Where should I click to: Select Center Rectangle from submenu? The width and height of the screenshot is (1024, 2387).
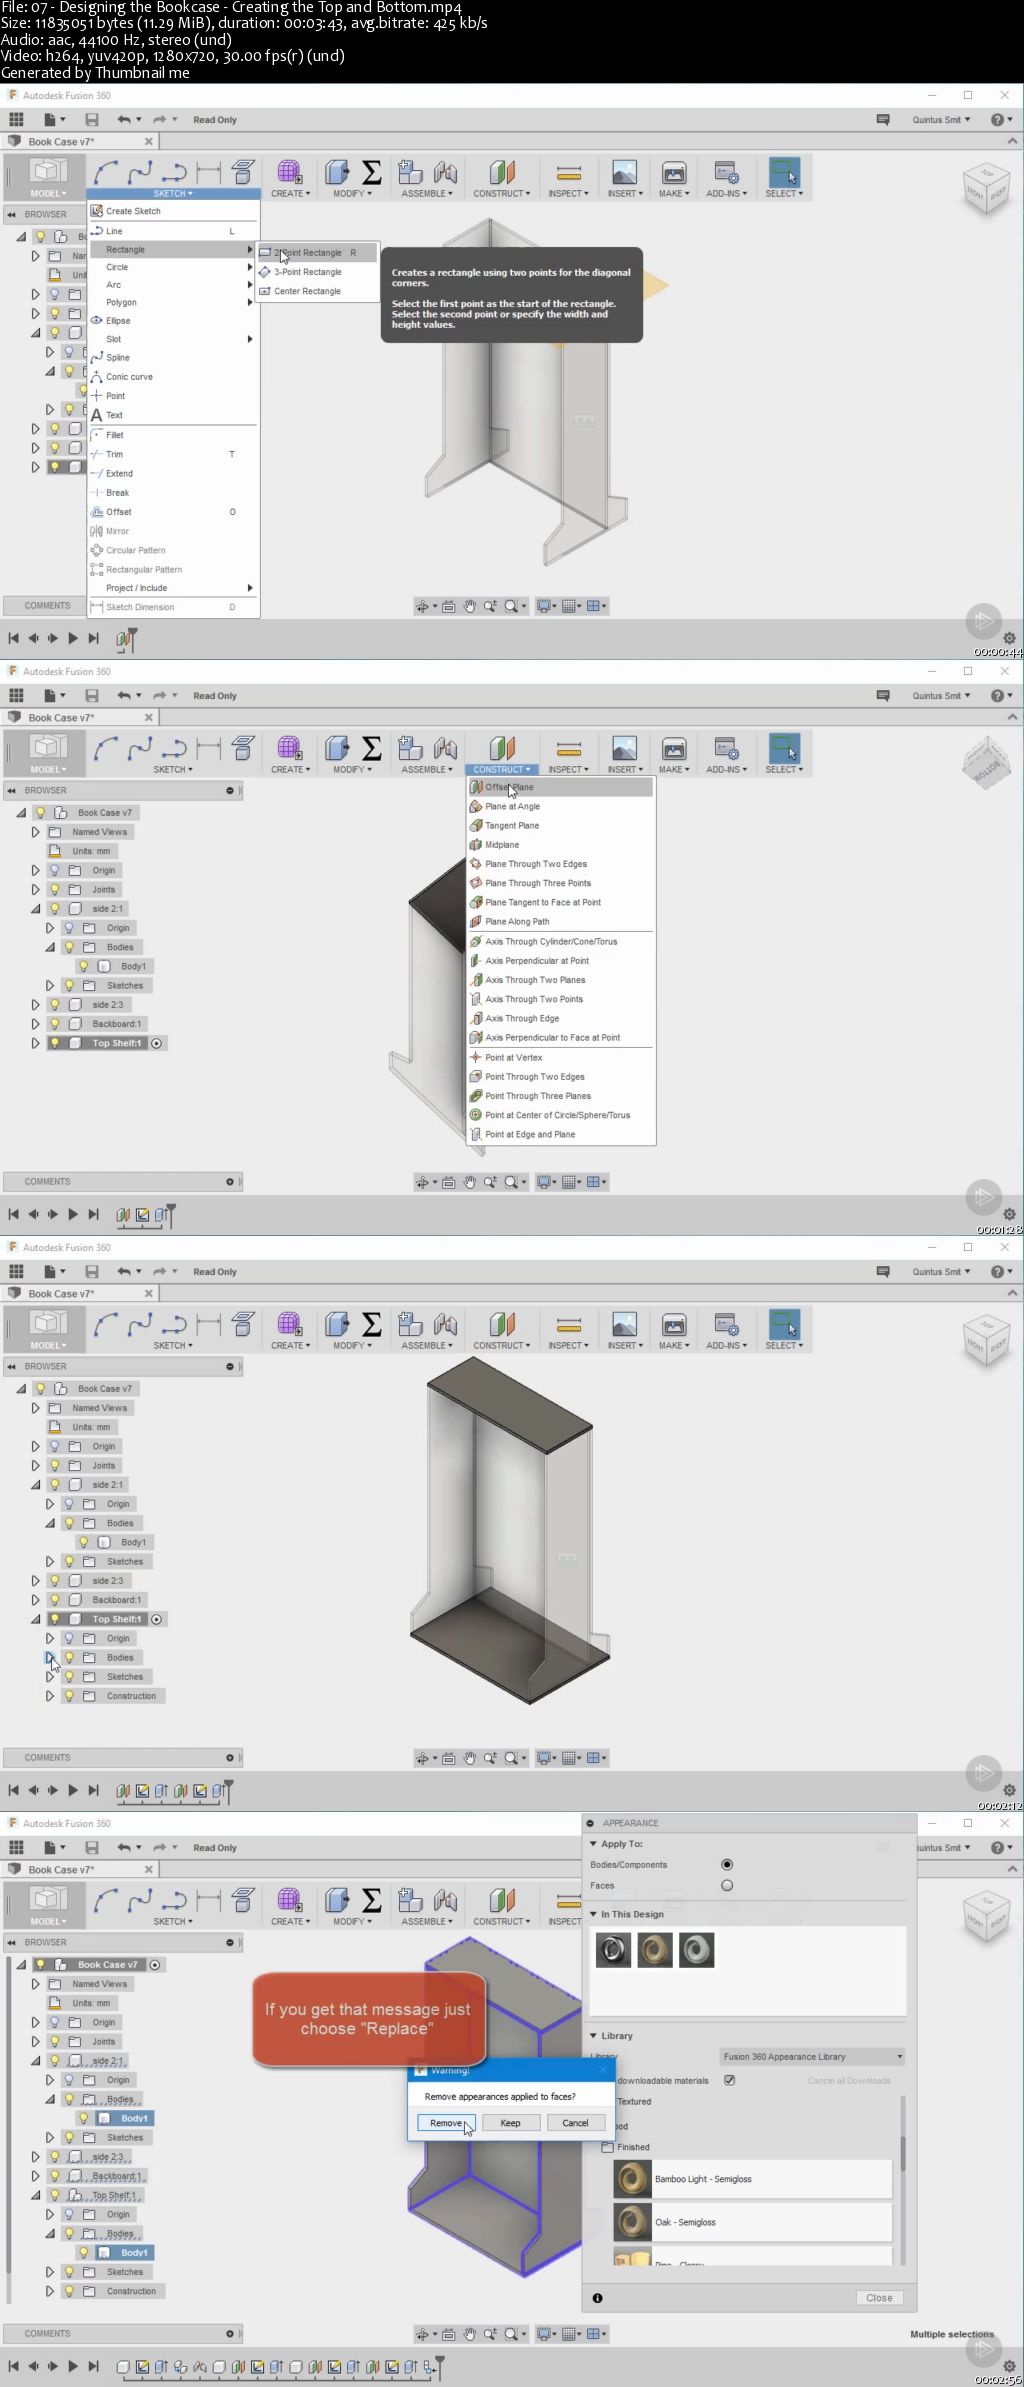click(x=307, y=291)
